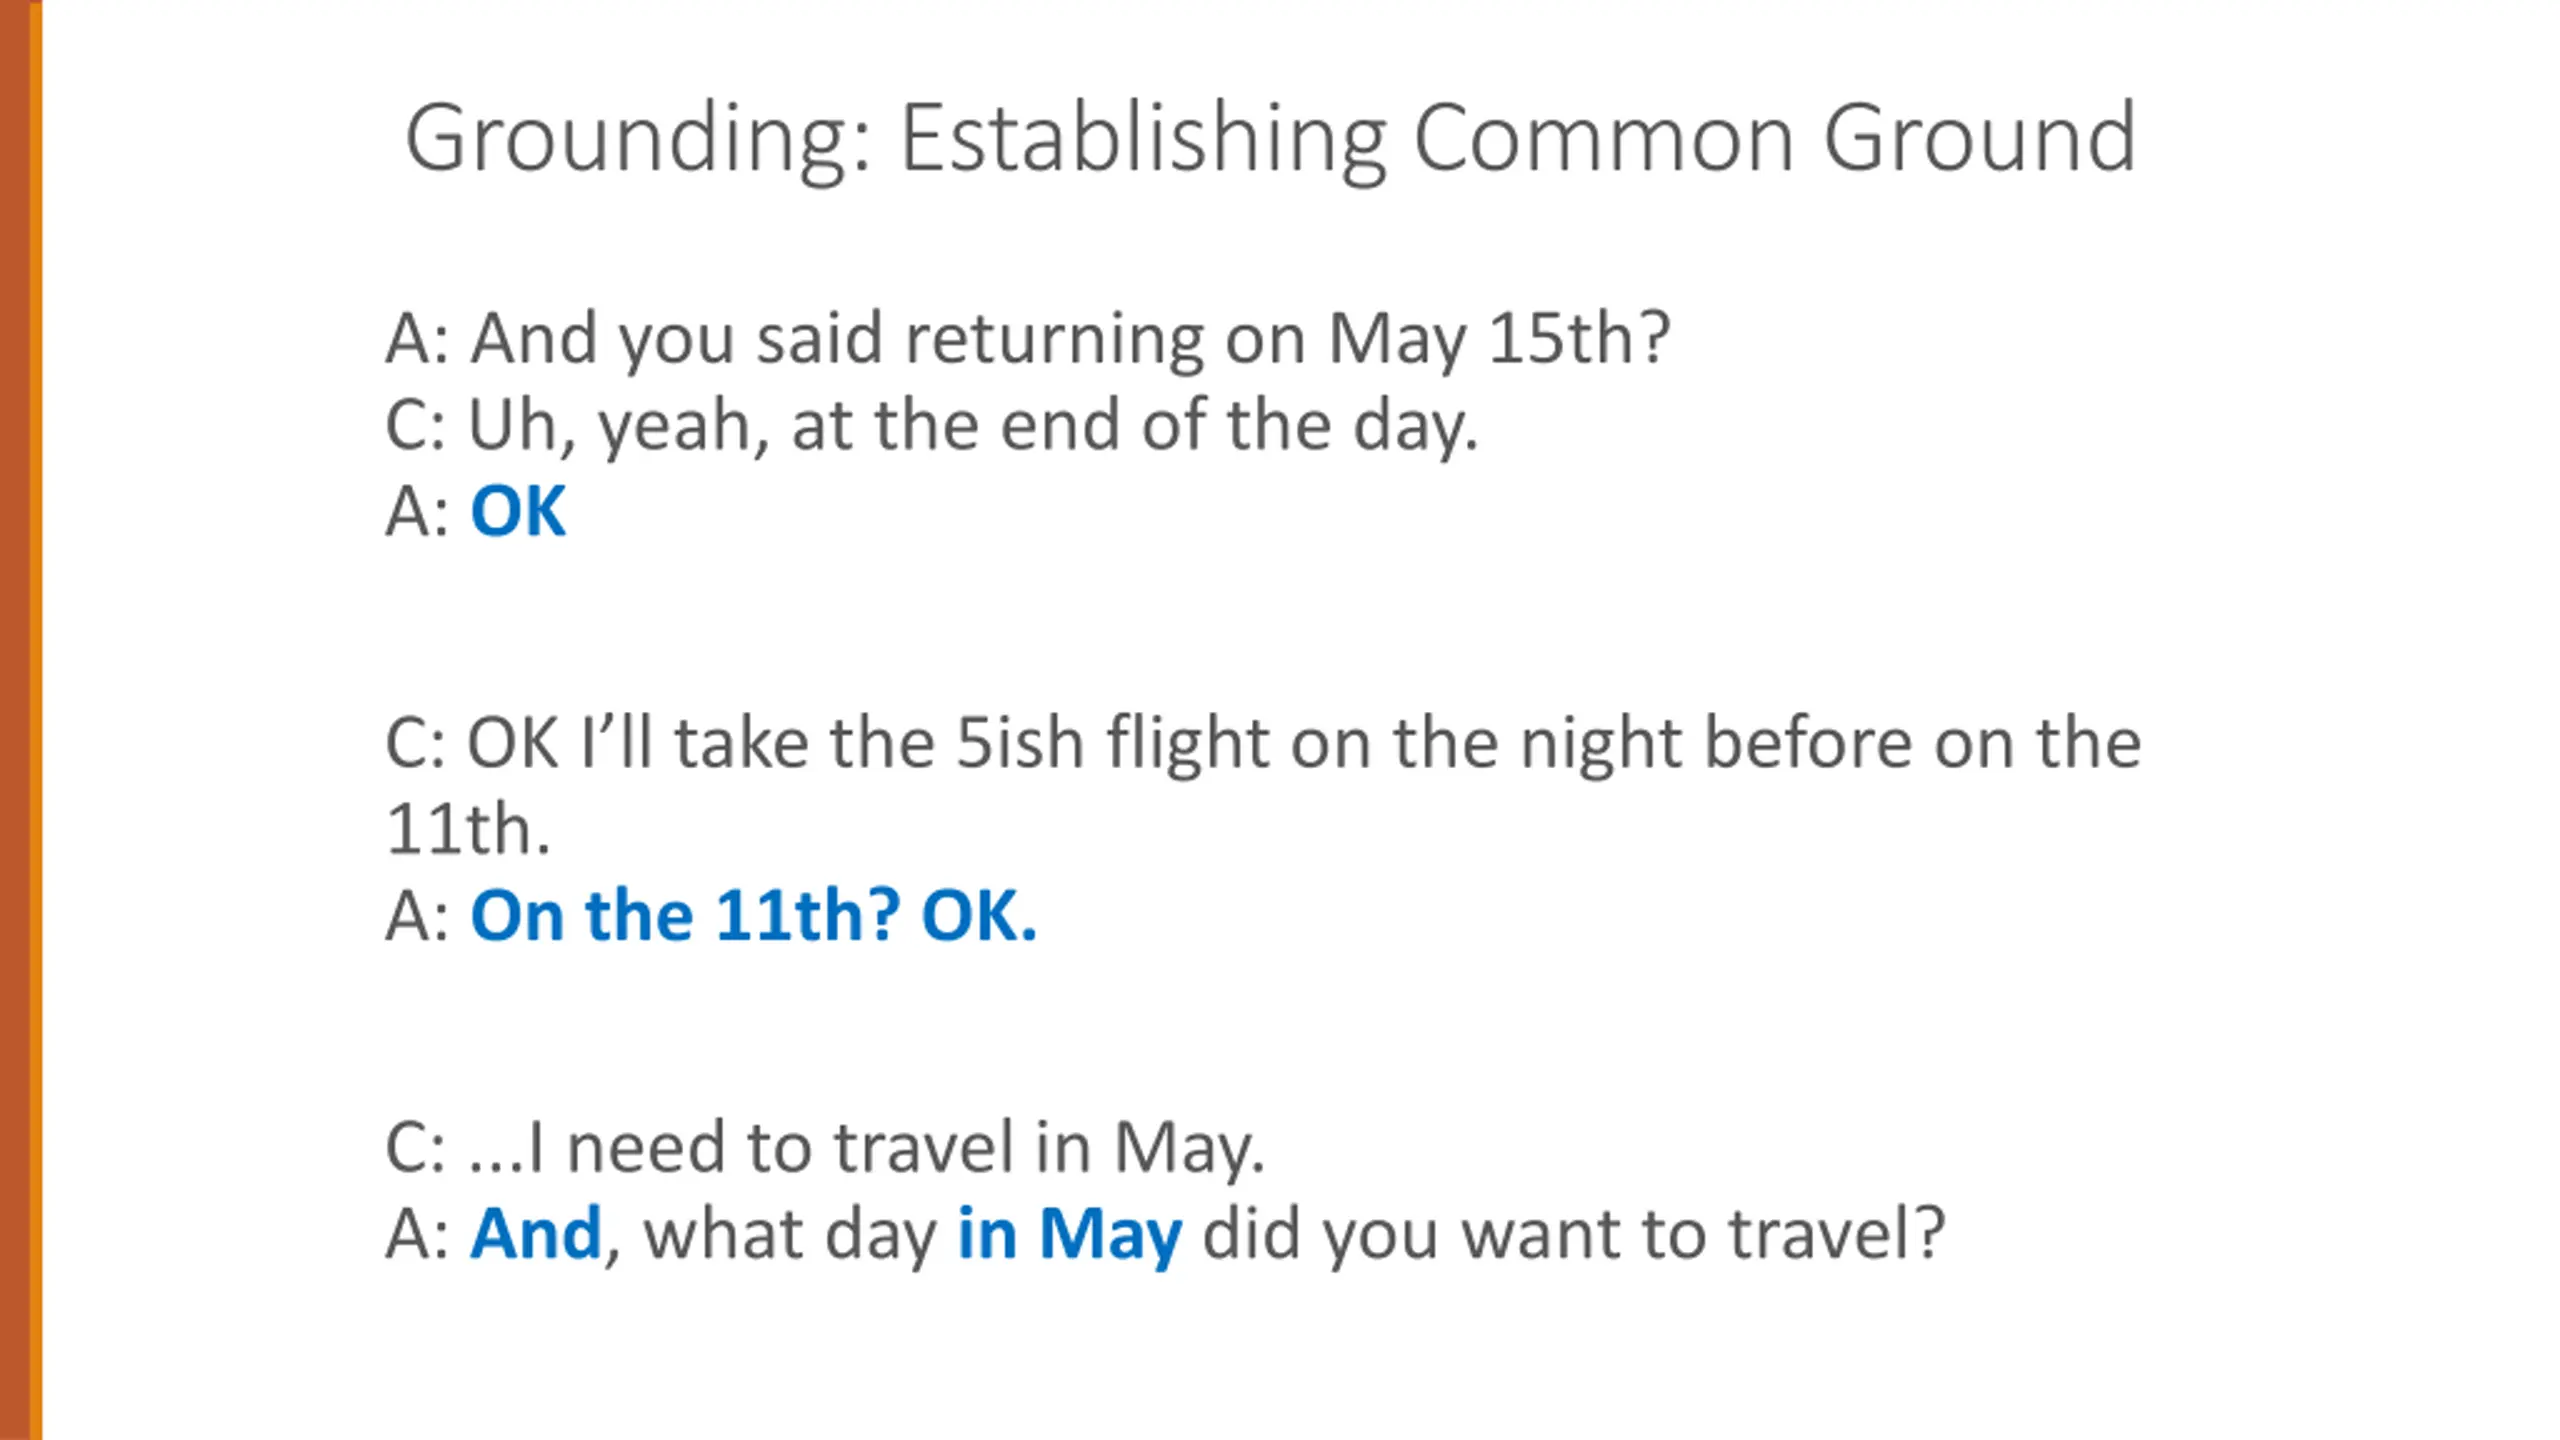Click the wrapped gray text "11th."
The height and width of the screenshot is (1440, 2560).
tap(468, 829)
